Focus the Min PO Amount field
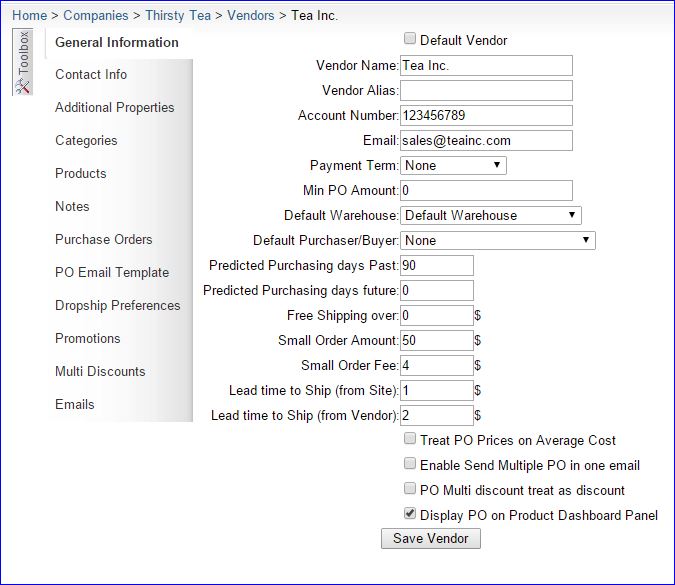Viewport: 675px width, 585px height. (x=486, y=190)
